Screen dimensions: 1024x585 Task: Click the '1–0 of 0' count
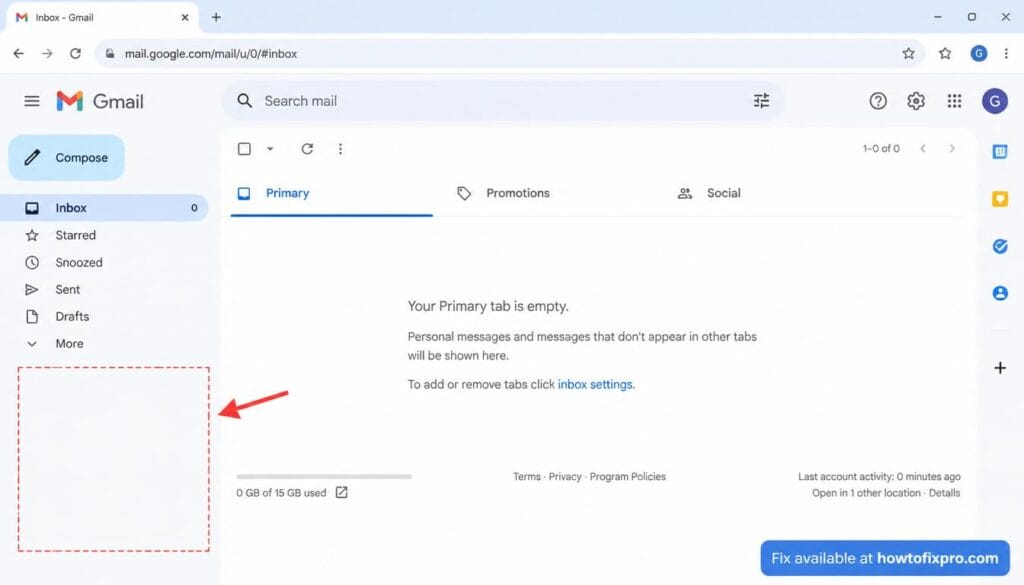coord(881,148)
